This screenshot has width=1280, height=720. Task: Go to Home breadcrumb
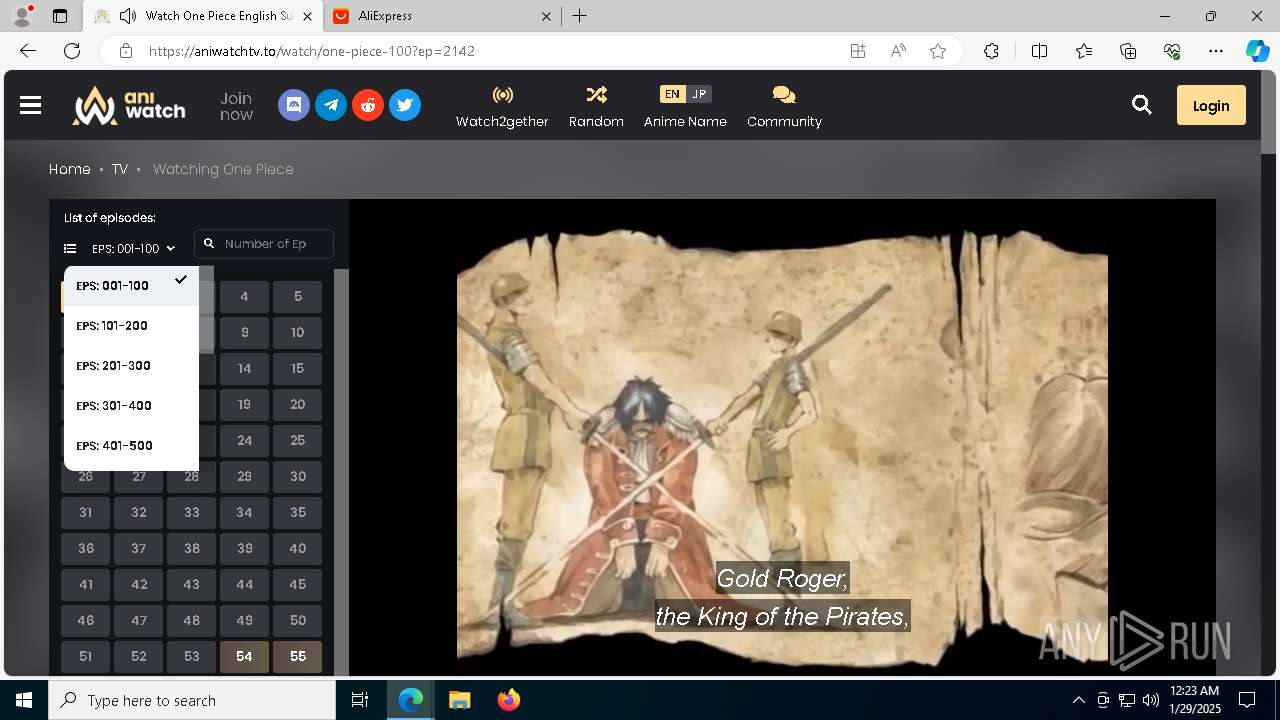(70, 169)
